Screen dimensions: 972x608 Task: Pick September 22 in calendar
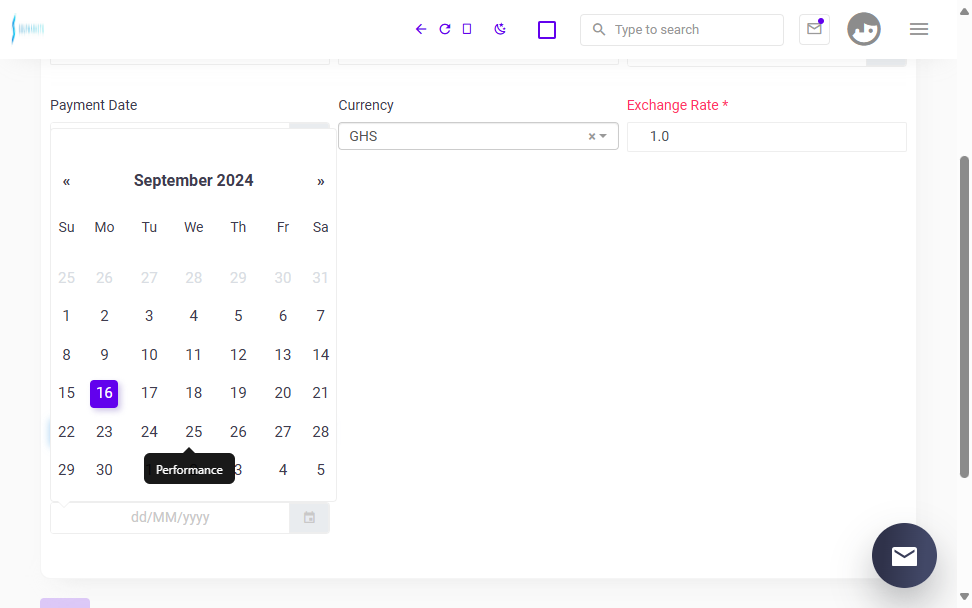(66, 431)
